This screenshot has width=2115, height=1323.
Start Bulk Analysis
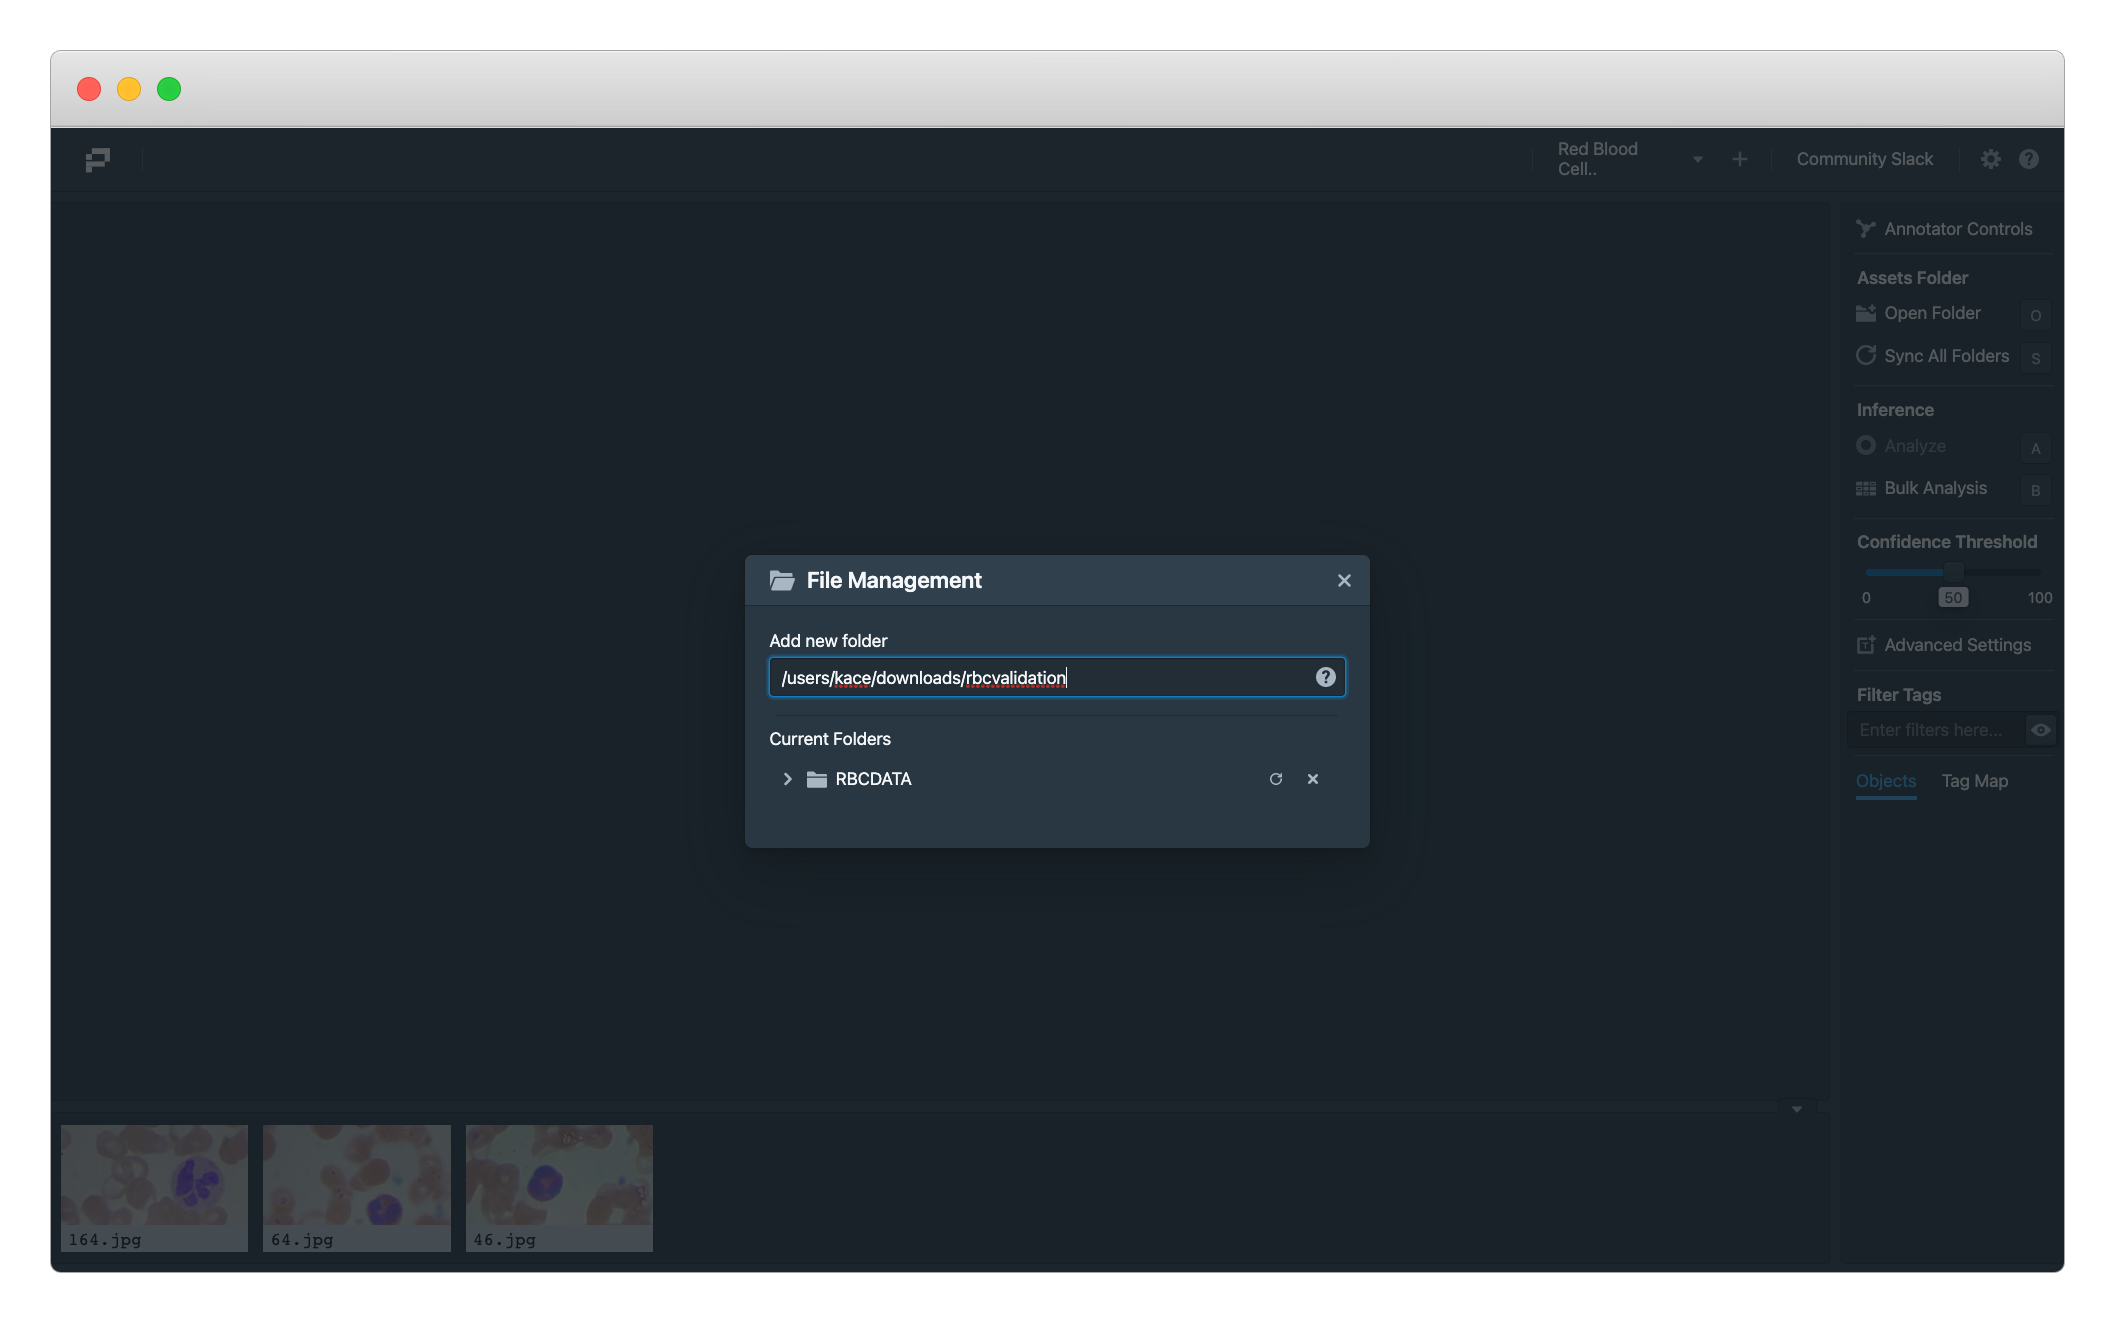tap(1921, 488)
